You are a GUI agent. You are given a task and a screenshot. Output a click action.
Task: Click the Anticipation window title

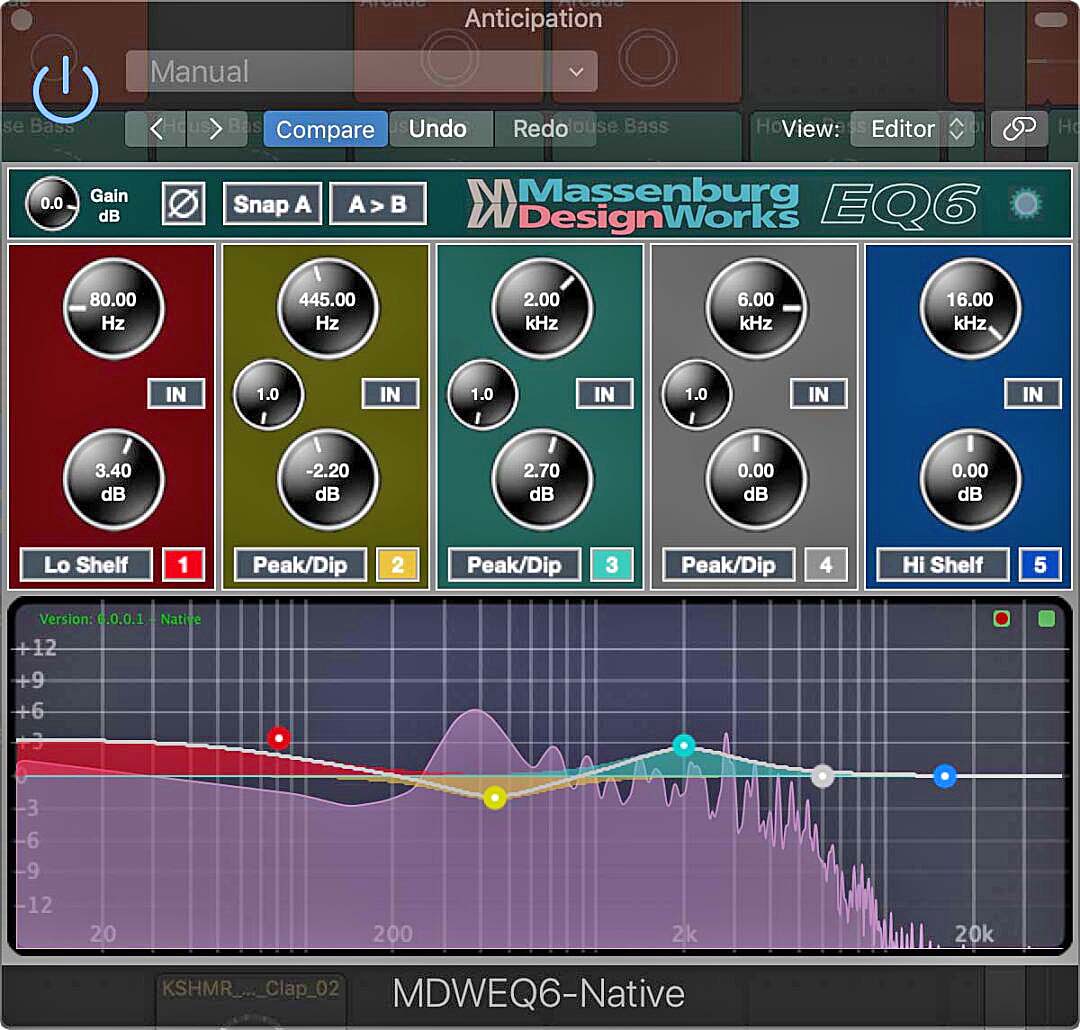tap(534, 19)
